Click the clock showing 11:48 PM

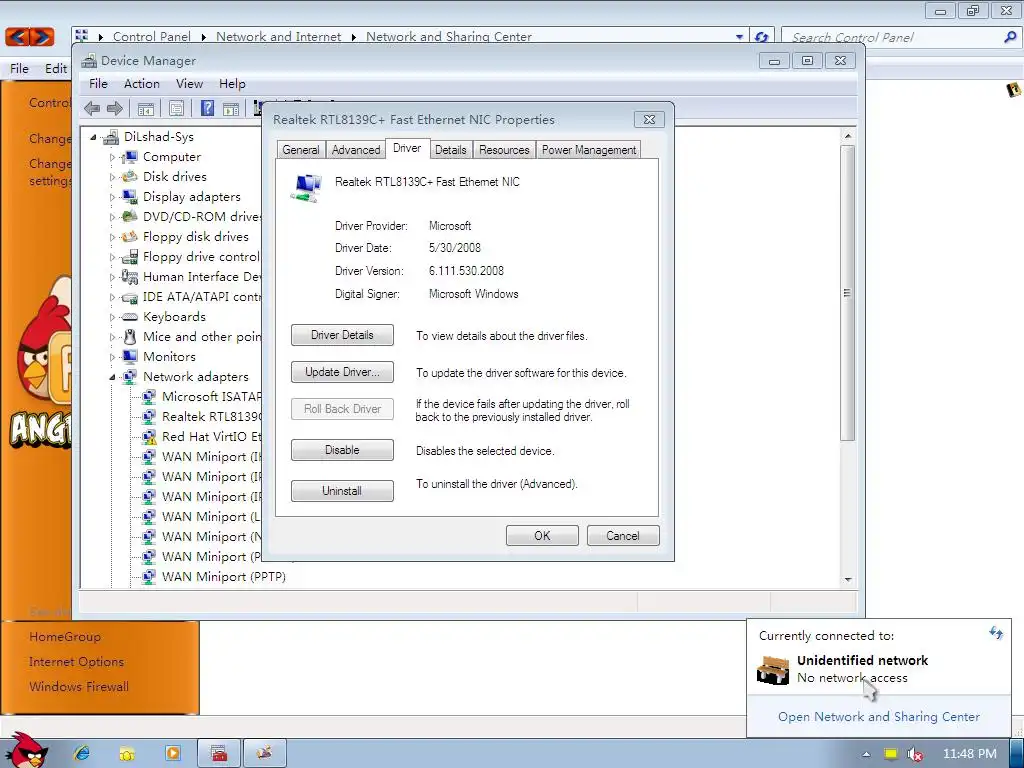coord(970,754)
